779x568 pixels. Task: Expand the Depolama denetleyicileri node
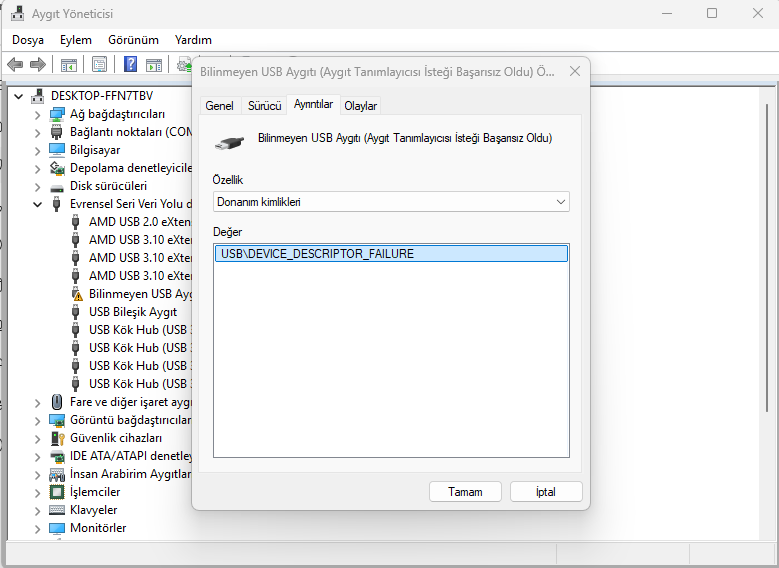pos(38,169)
